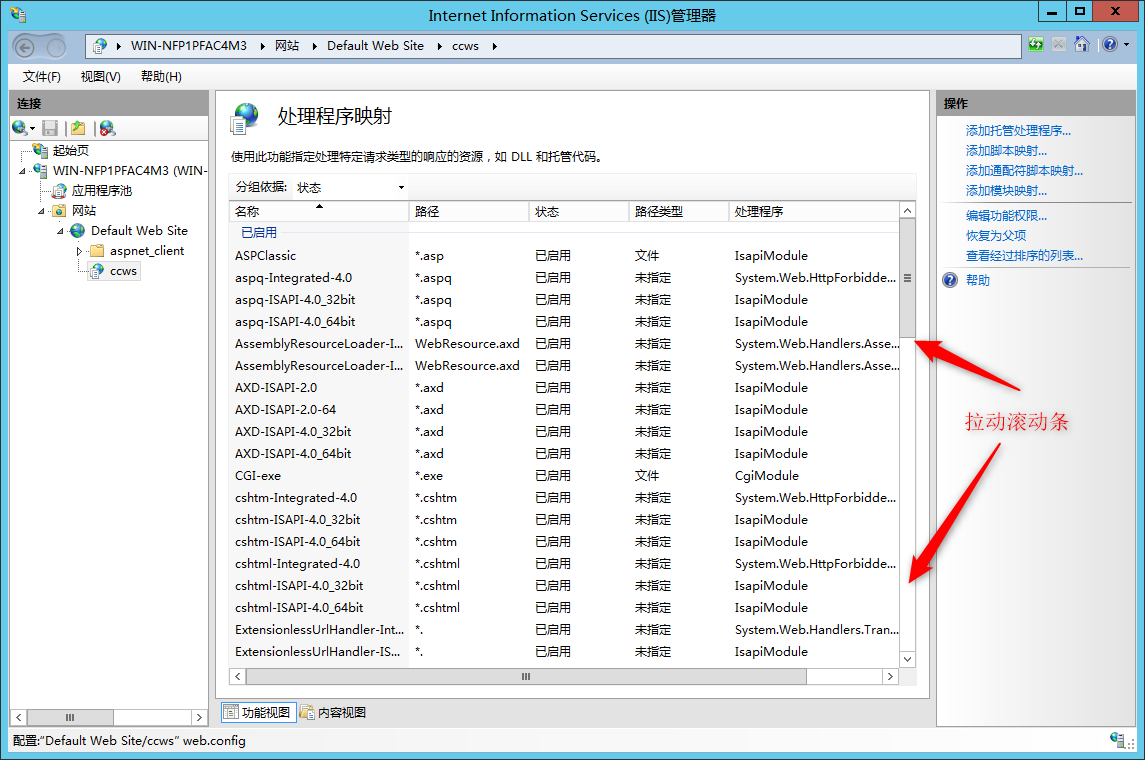Viewport: 1145px width, 760px height.
Task: Open help with the question mark icon in the address bar
Action: pos(1110,45)
